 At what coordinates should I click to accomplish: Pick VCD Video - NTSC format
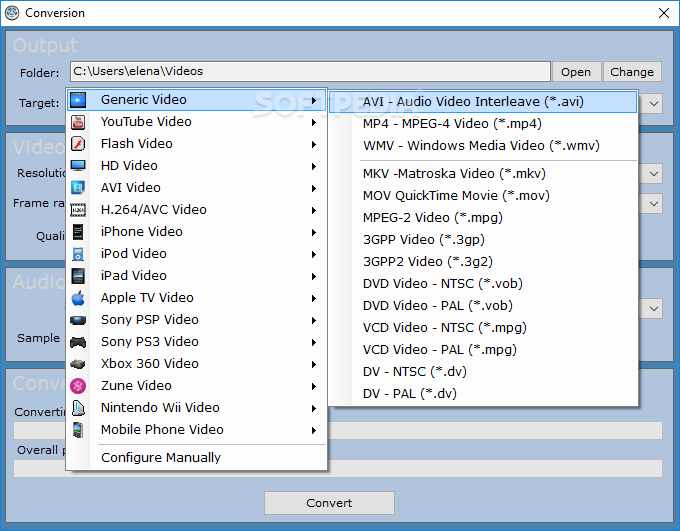[483, 328]
